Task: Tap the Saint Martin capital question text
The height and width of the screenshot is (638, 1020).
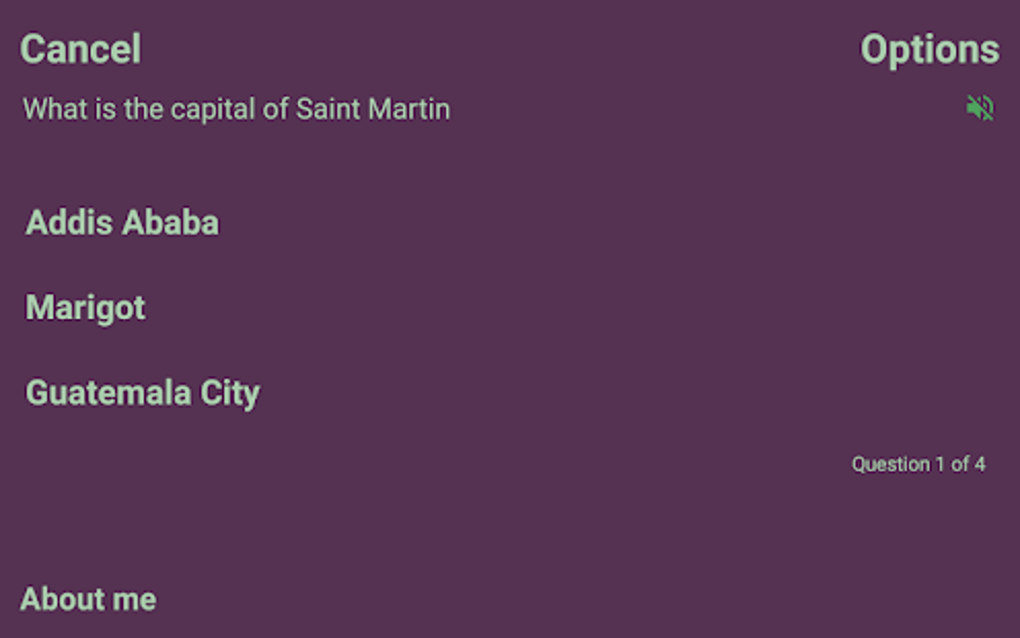Action: tap(236, 109)
